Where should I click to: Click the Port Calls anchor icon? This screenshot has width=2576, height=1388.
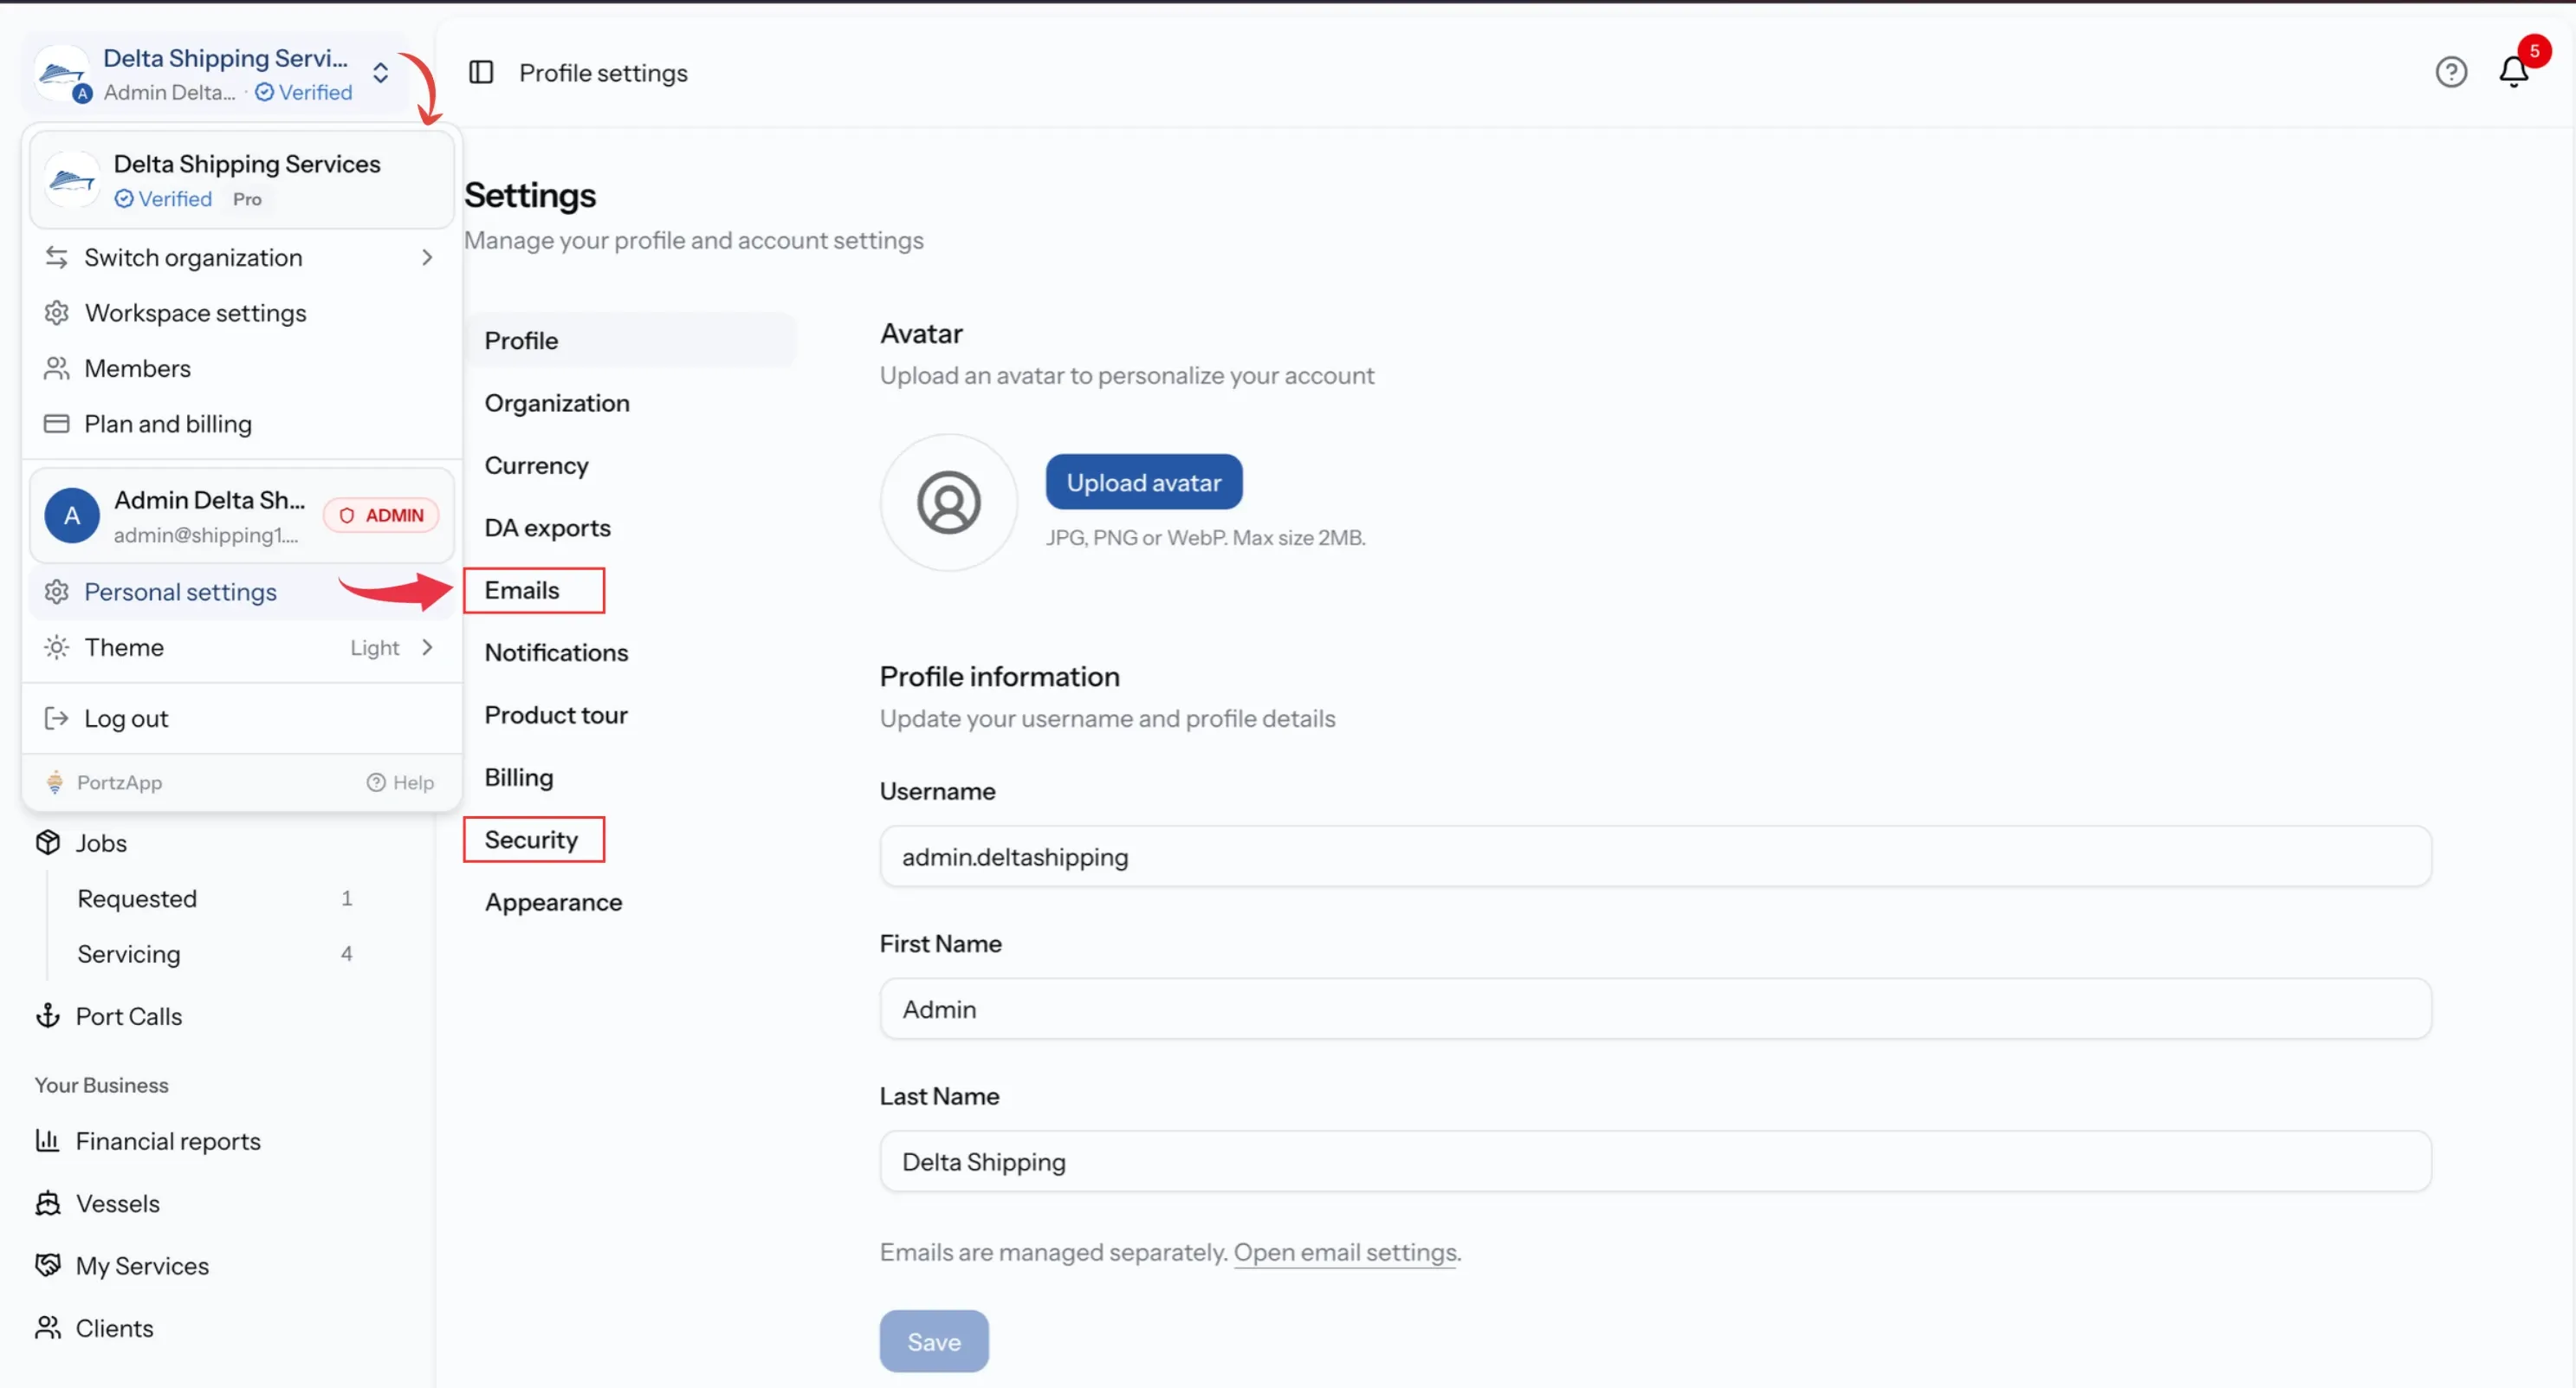click(x=48, y=1016)
